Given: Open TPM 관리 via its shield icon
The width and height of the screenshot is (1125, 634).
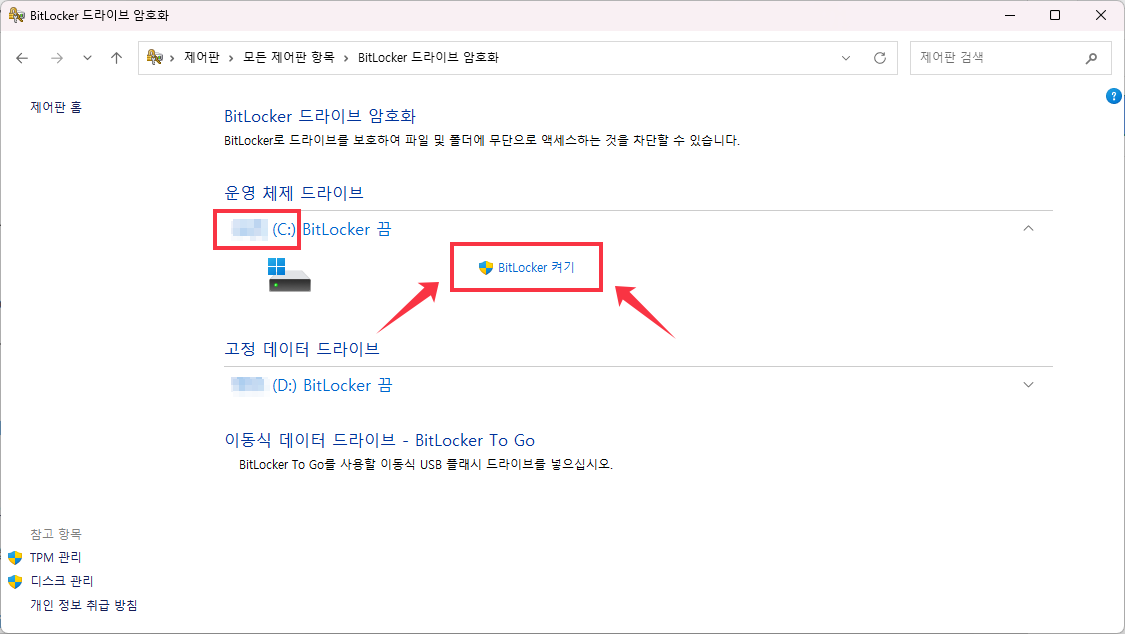Looking at the screenshot, I should pos(14,557).
